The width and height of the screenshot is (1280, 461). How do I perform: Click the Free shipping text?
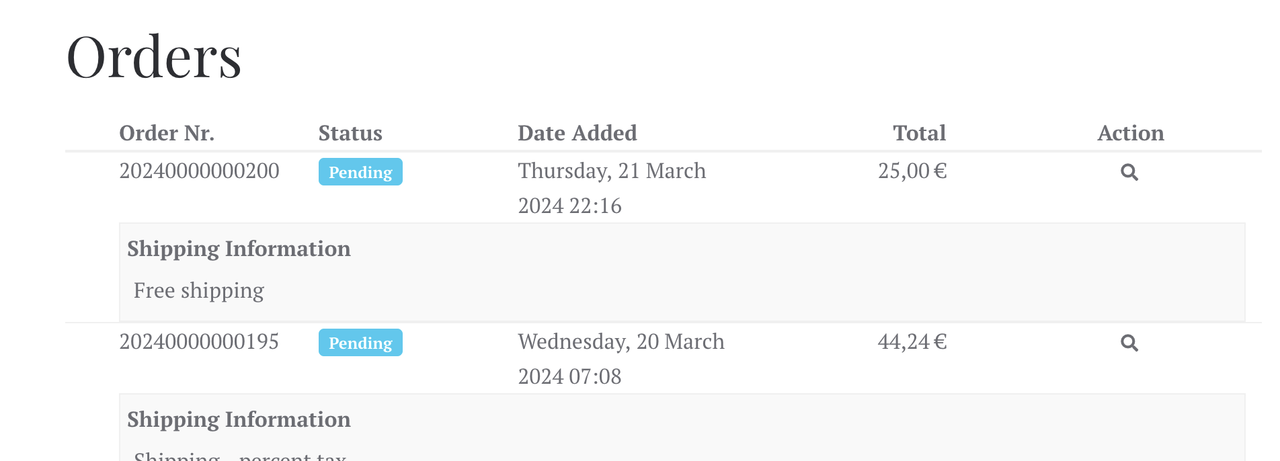click(199, 291)
